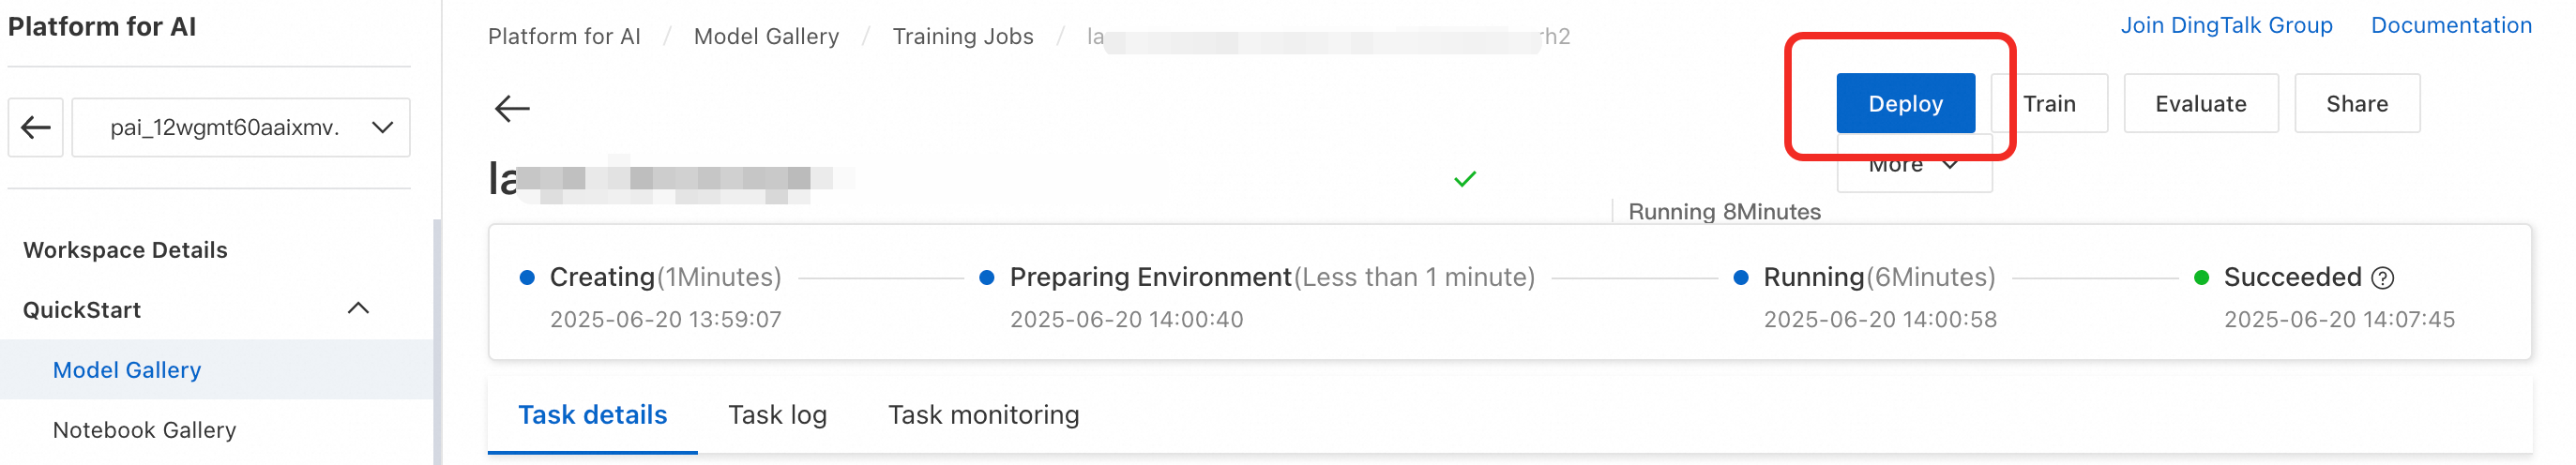Screen dimensions: 2576x465
Task: Click the back arrow beside workspace selector
Action: click(x=36, y=127)
